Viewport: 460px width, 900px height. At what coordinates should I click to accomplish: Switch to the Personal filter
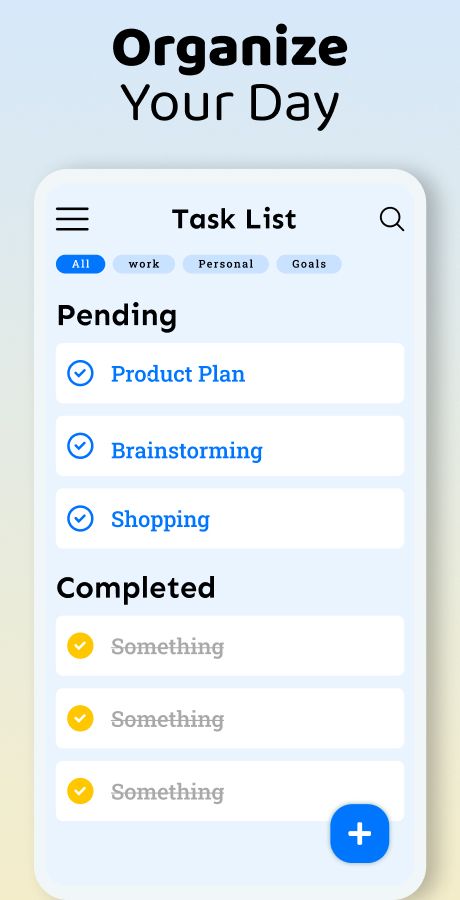226,264
